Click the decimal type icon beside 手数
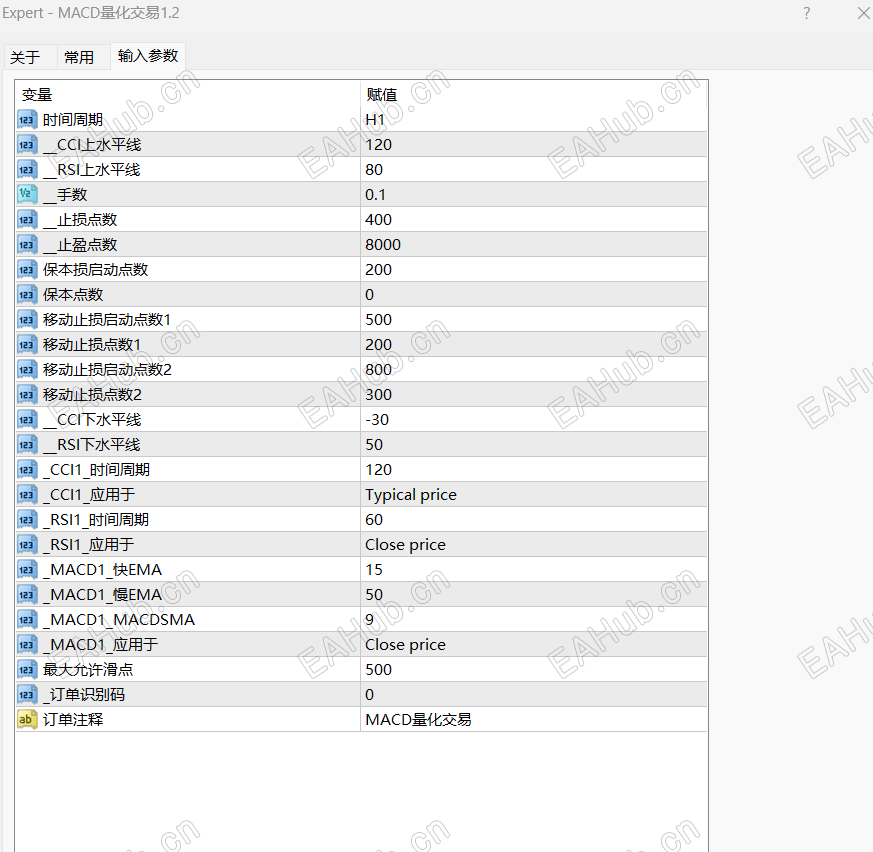 pos(27,194)
